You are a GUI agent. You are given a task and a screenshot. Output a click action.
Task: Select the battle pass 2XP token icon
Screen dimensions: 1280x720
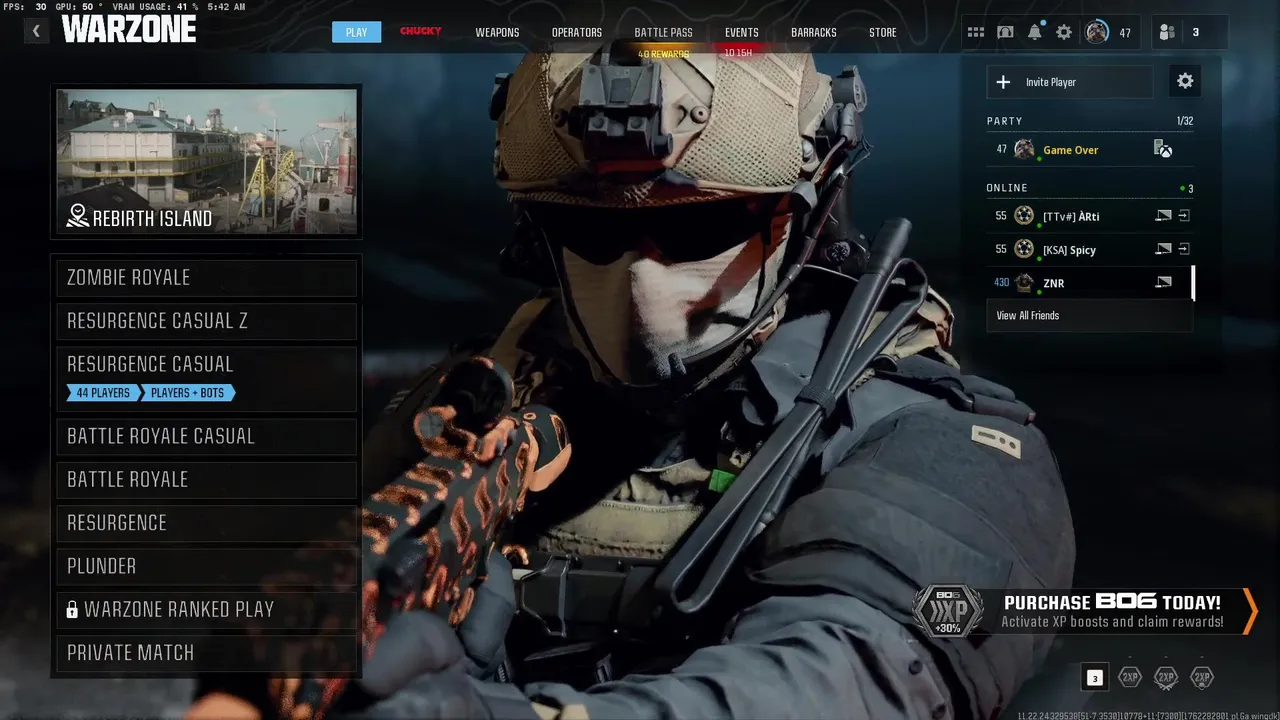1202,678
